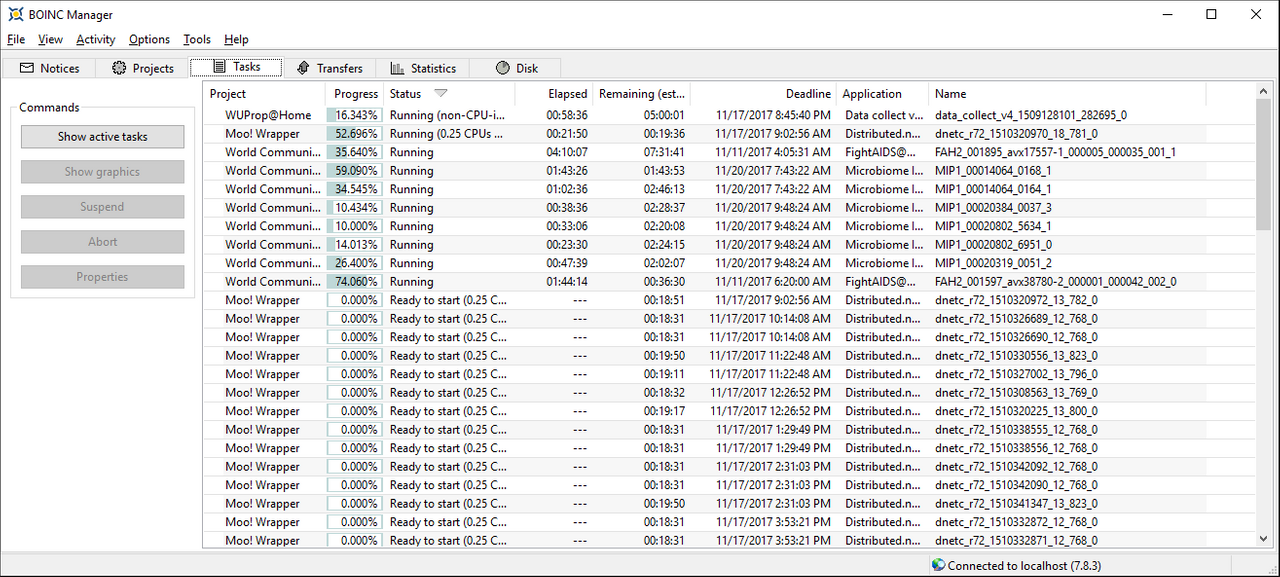Click the 52.696% progress bar

click(355, 134)
